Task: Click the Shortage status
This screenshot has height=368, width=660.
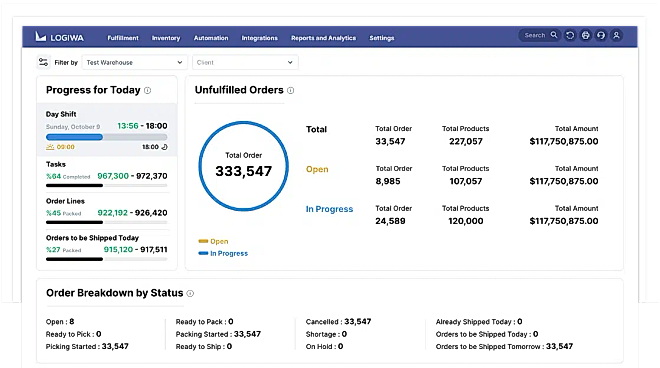Action: tap(326, 334)
